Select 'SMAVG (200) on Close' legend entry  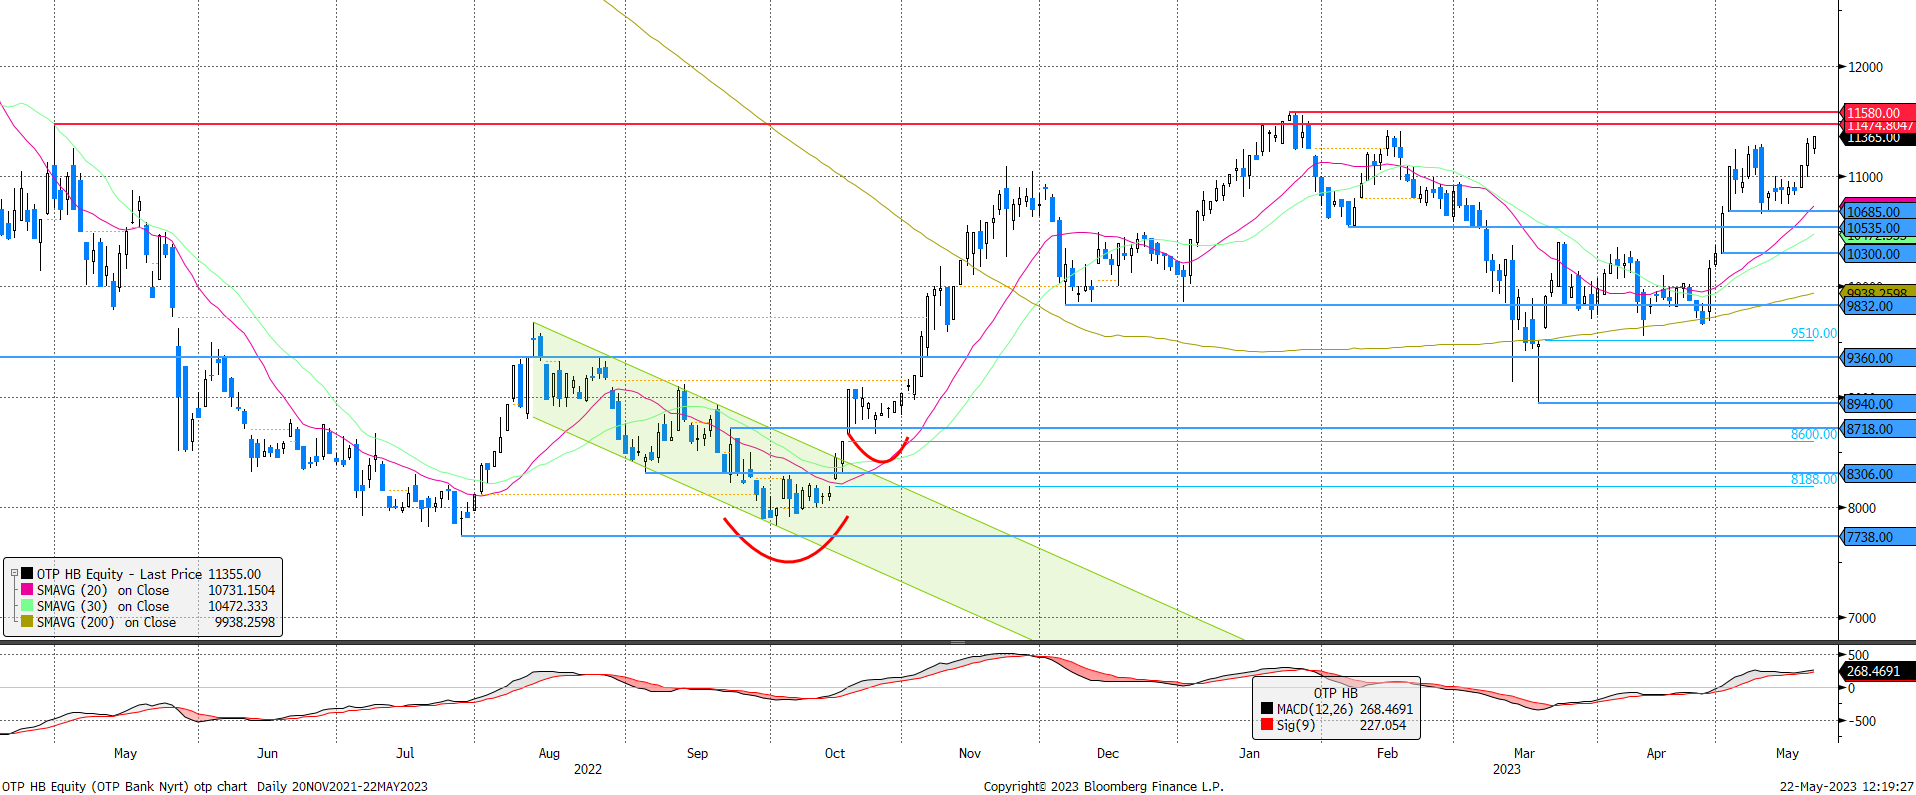[x=106, y=622]
